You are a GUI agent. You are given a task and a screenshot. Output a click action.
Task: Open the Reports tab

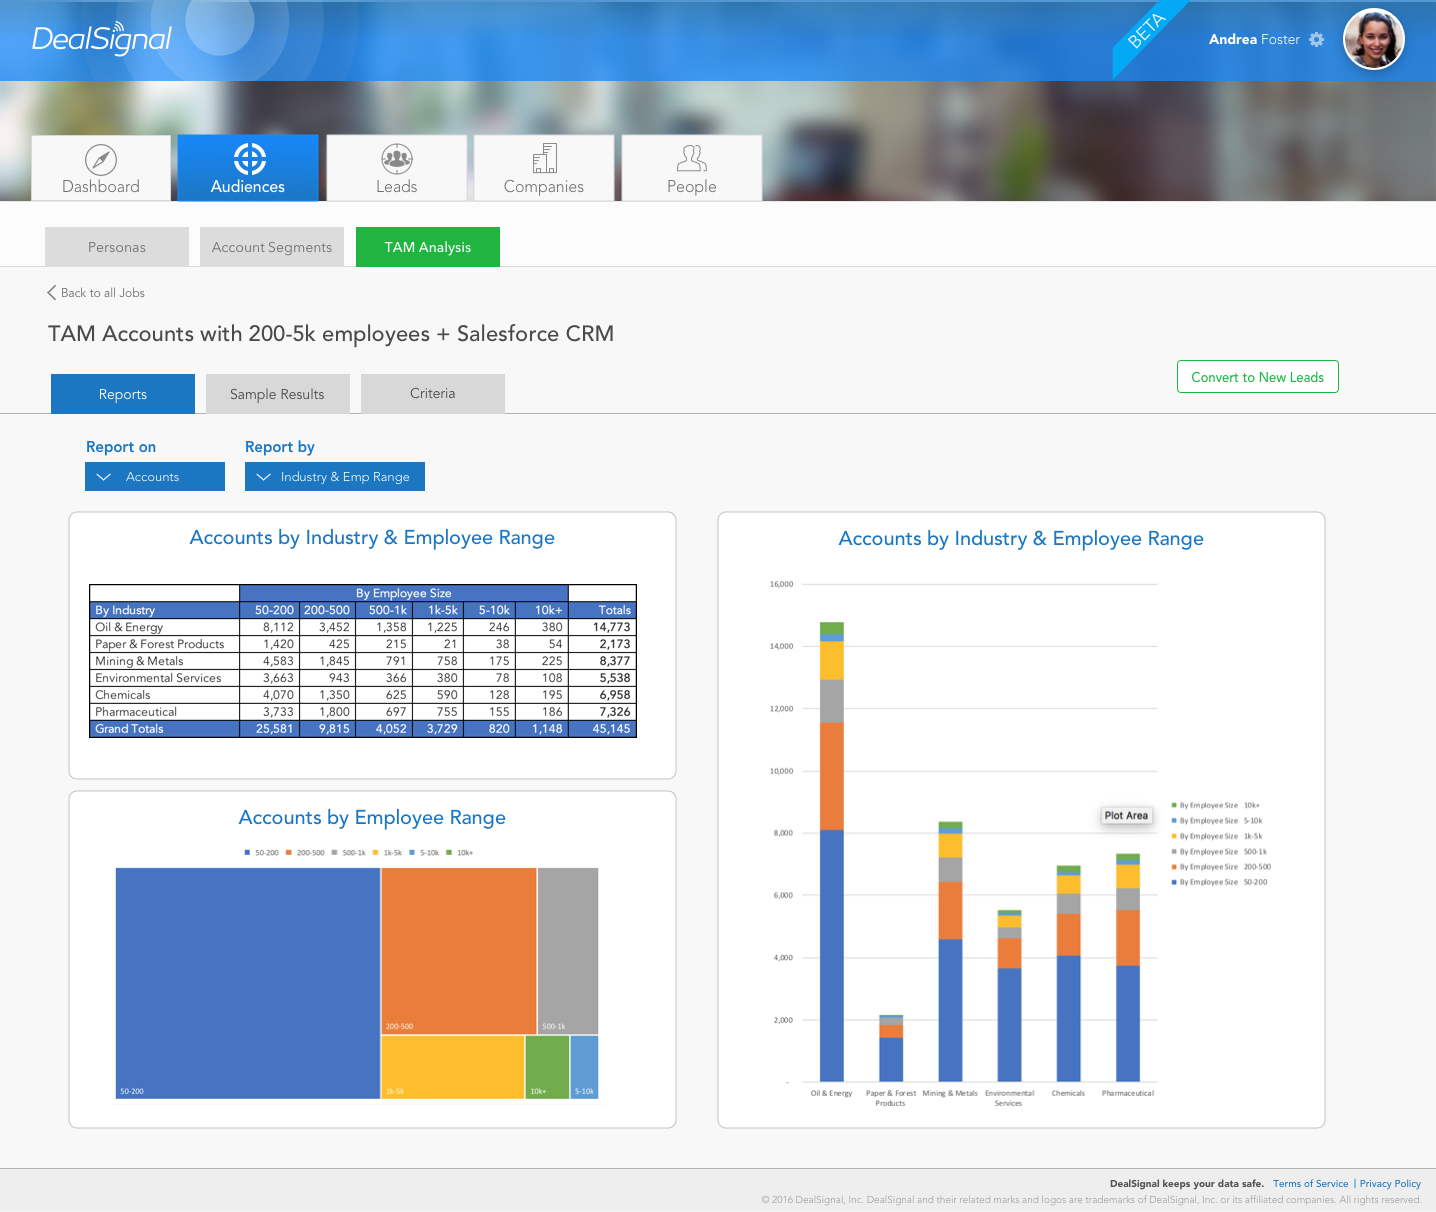[x=123, y=394]
